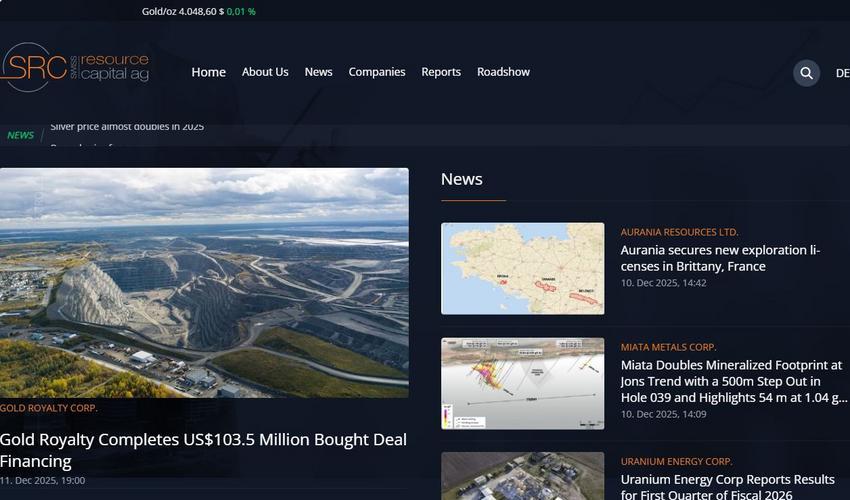Open the News navigation item

(x=318, y=72)
